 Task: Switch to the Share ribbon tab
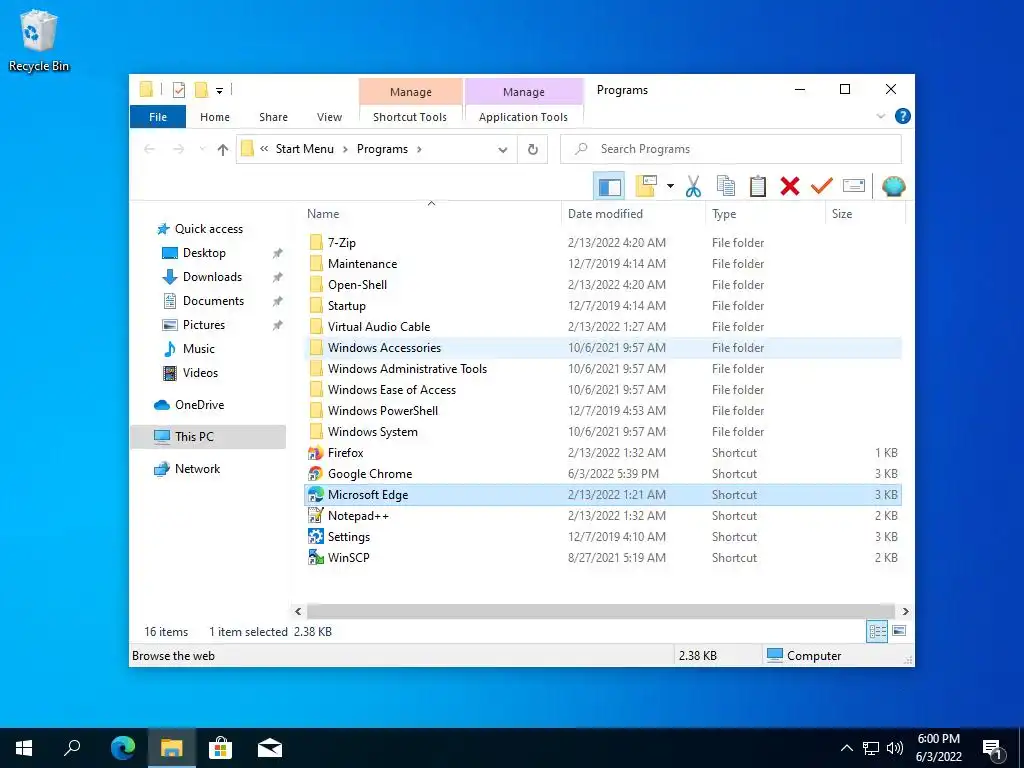pyautogui.click(x=273, y=117)
